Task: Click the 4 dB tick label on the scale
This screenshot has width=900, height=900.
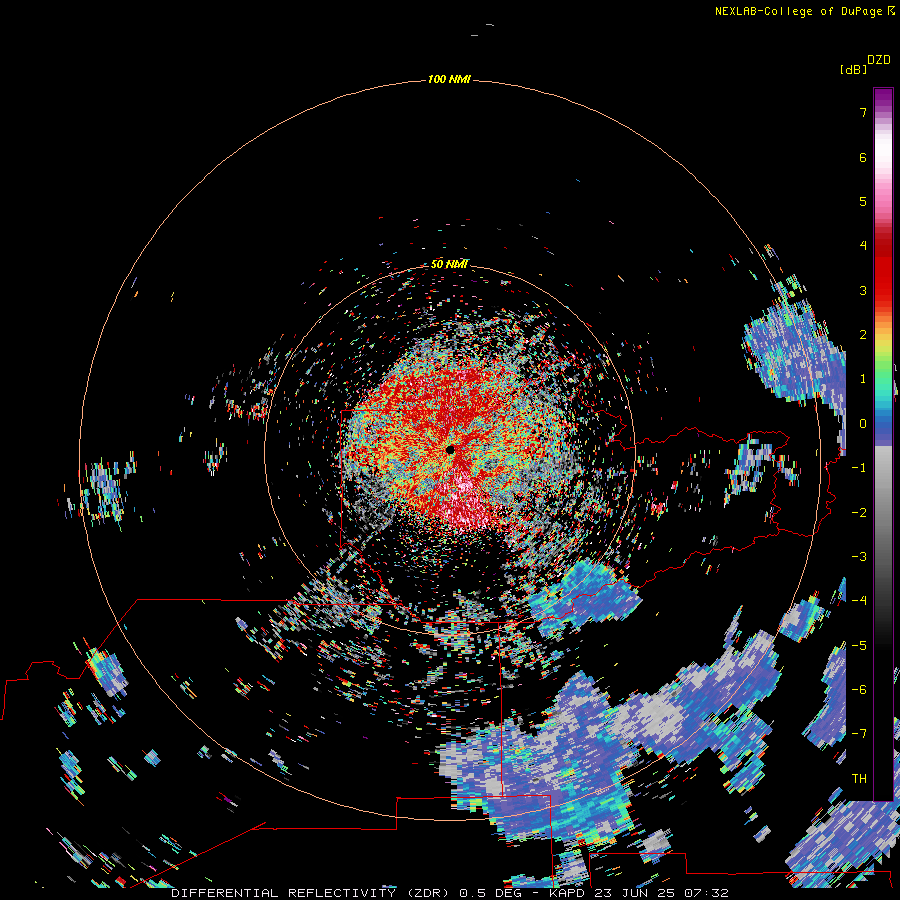Action: pyautogui.click(x=863, y=246)
